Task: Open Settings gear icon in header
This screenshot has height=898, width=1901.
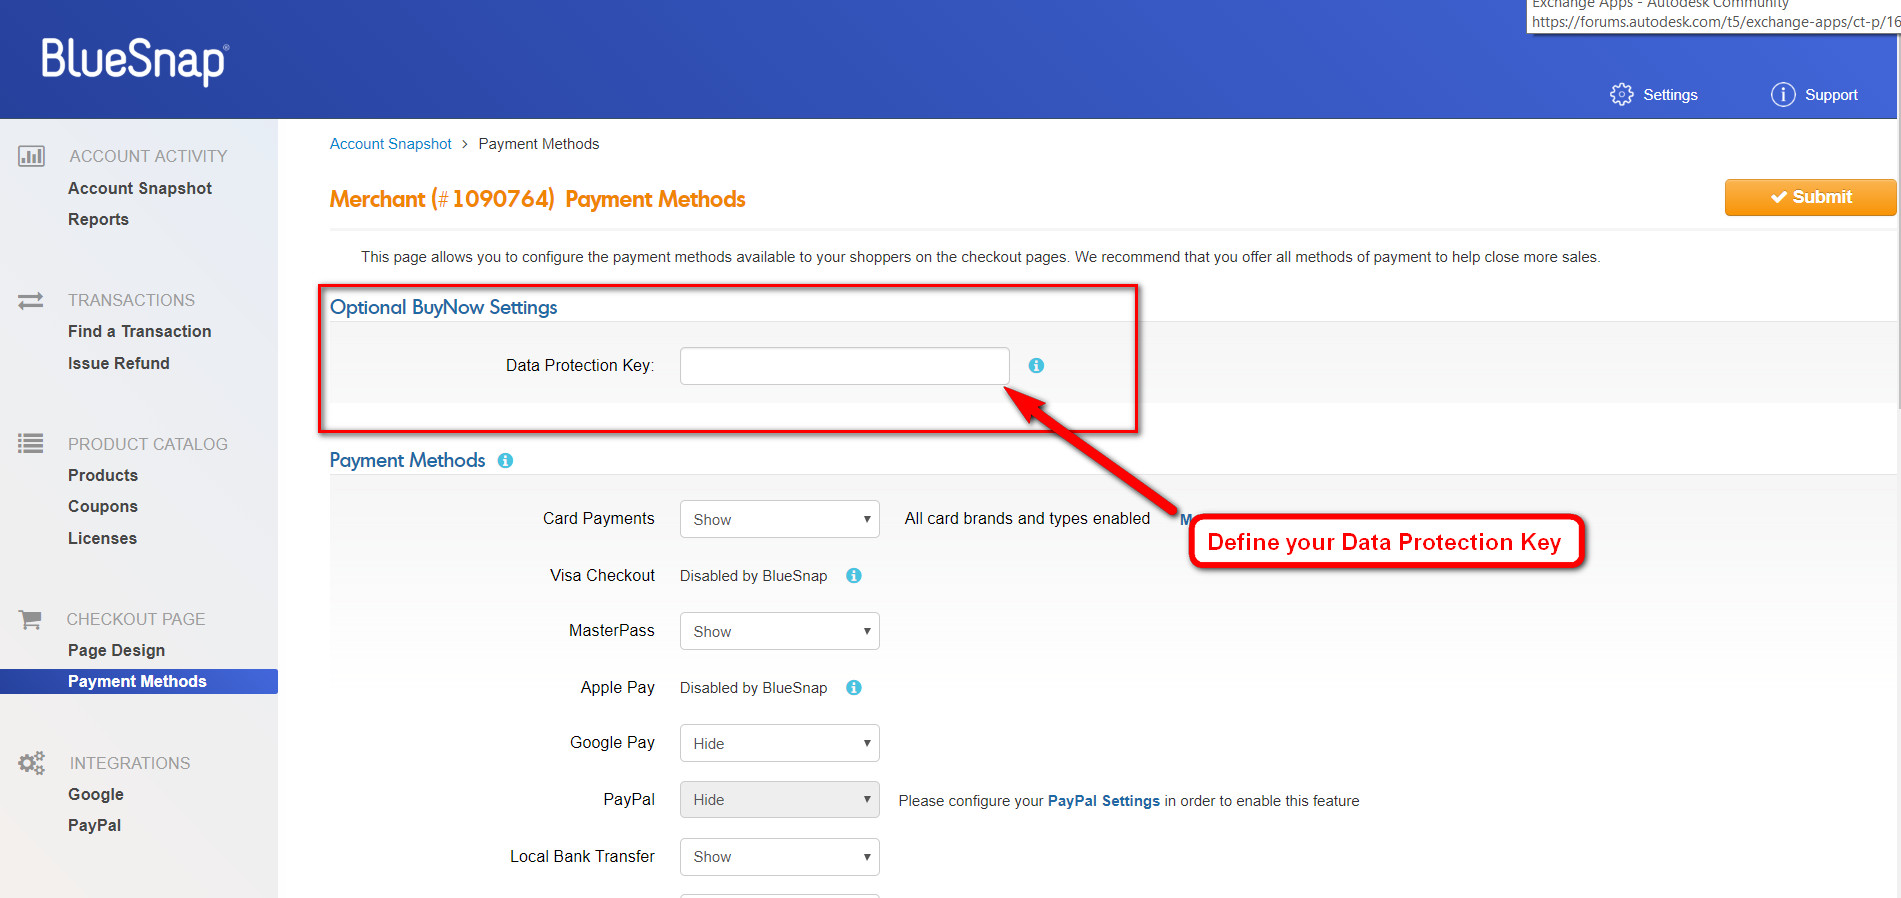Action: (x=1621, y=95)
